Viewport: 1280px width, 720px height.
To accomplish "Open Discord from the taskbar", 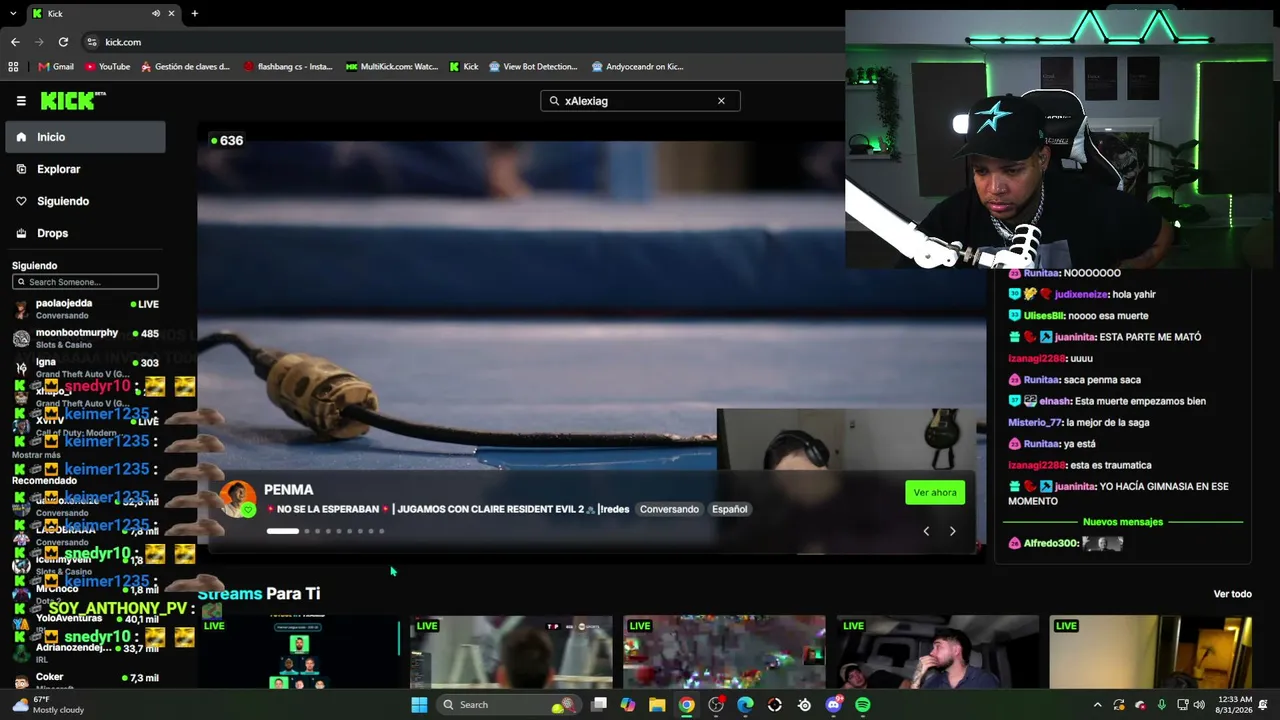I will pyautogui.click(x=834, y=705).
